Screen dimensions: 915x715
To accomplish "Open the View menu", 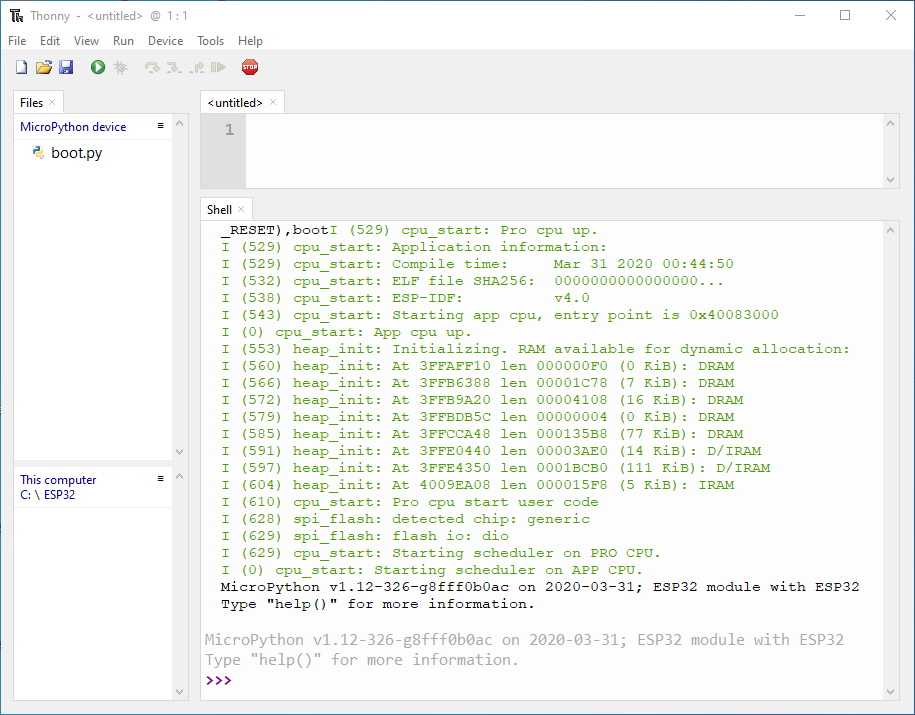I will 86,41.
